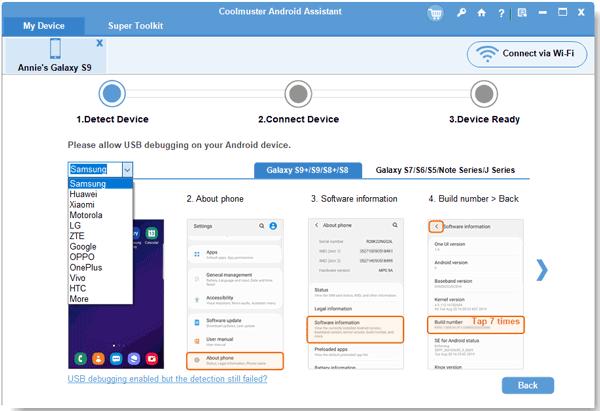Click the Build number guide thumbnail

click(476, 294)
